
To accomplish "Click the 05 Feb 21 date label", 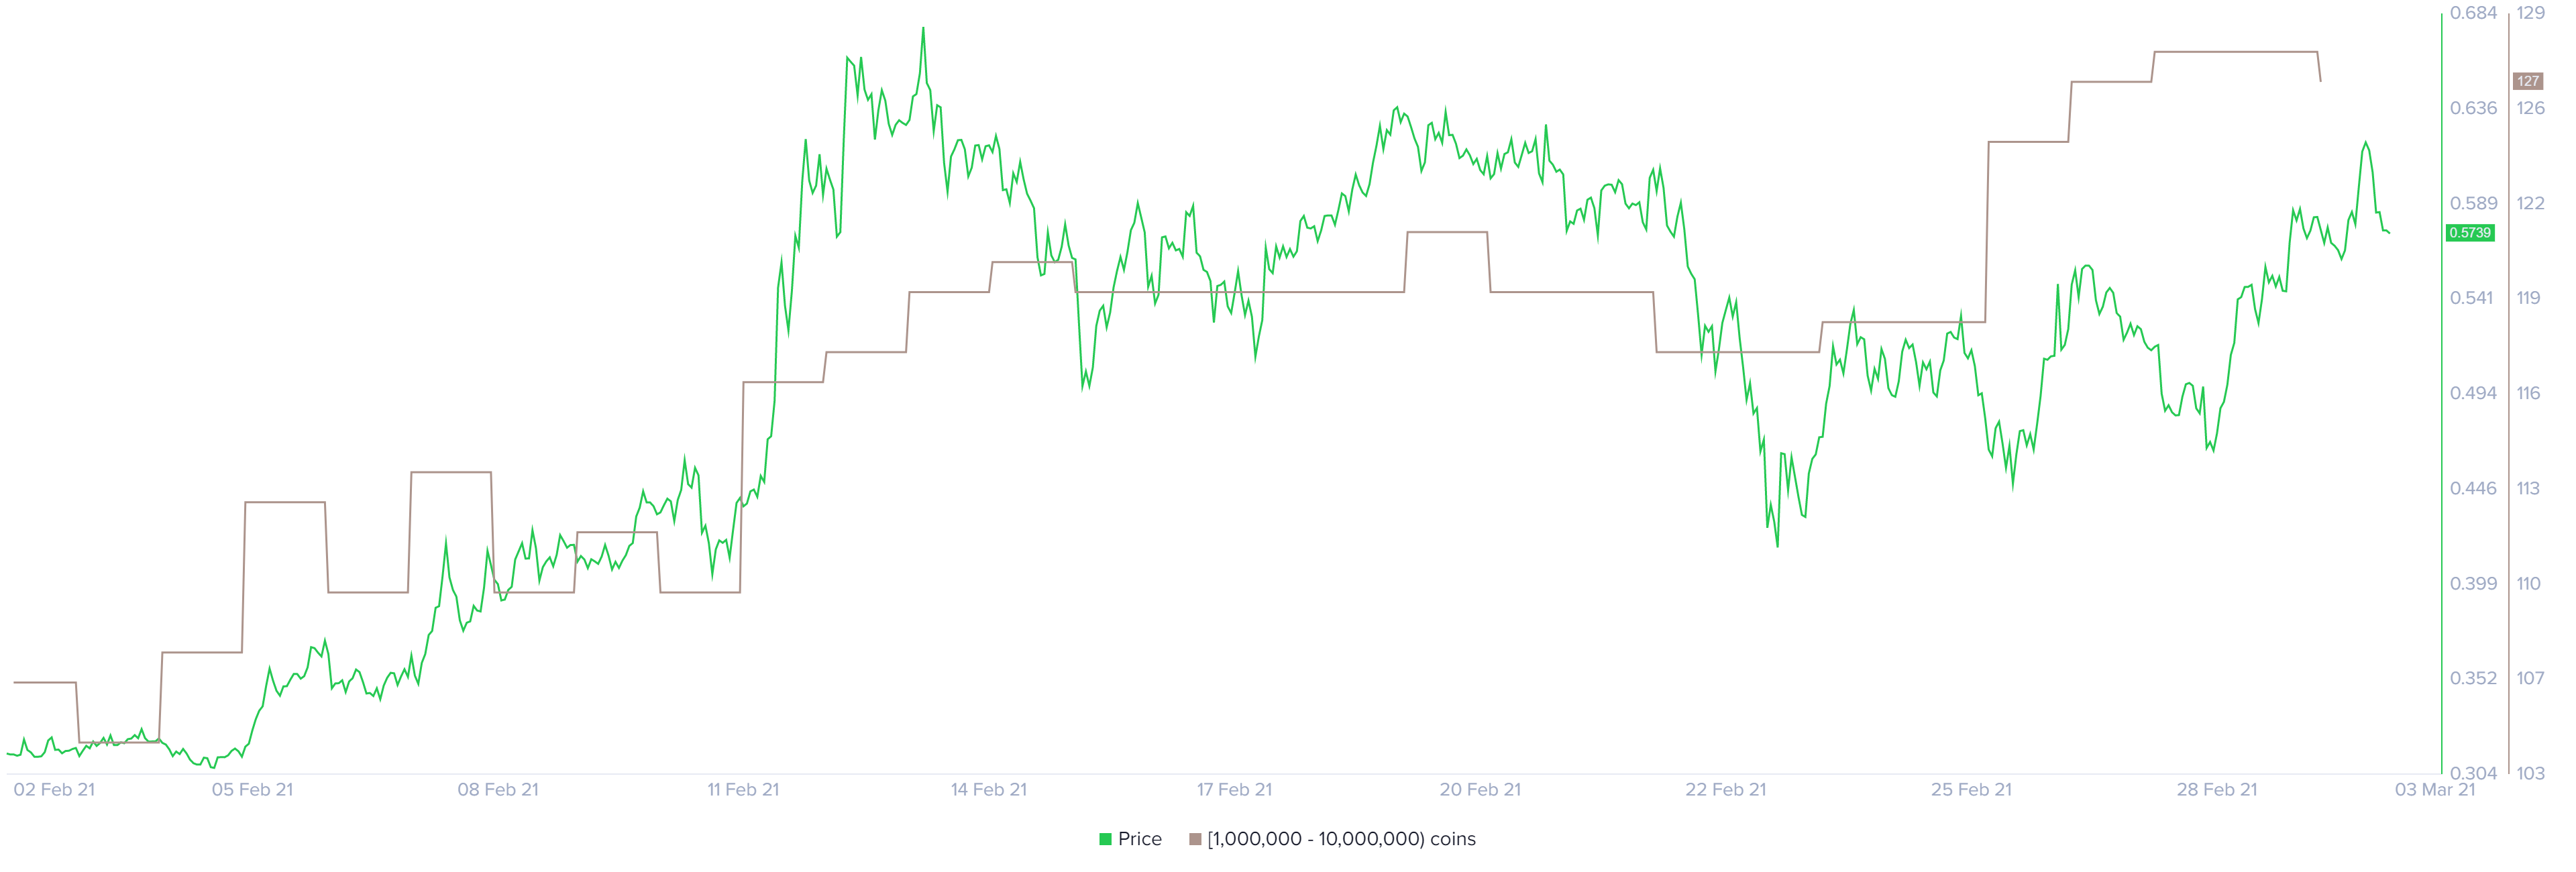I will pos(252,789).
